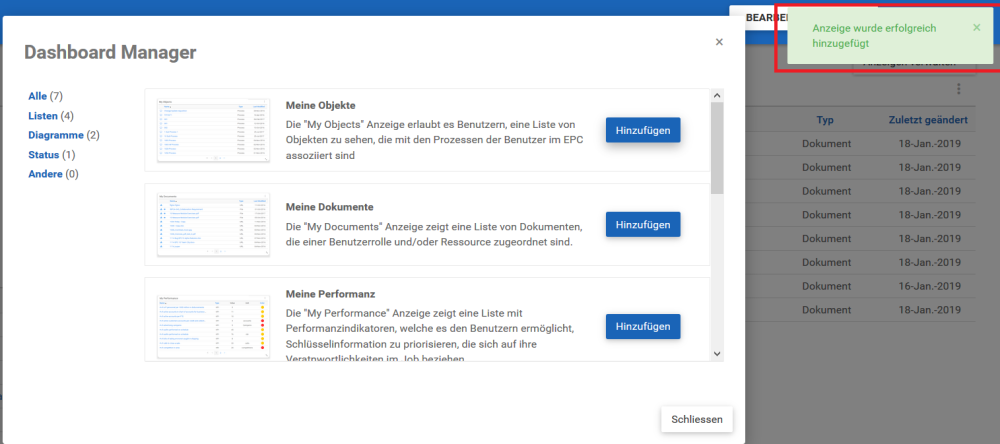The image size is (1000, 444).
Task: Show the Alle widget category
Action: pyautogui.click(x=38, y=96)
